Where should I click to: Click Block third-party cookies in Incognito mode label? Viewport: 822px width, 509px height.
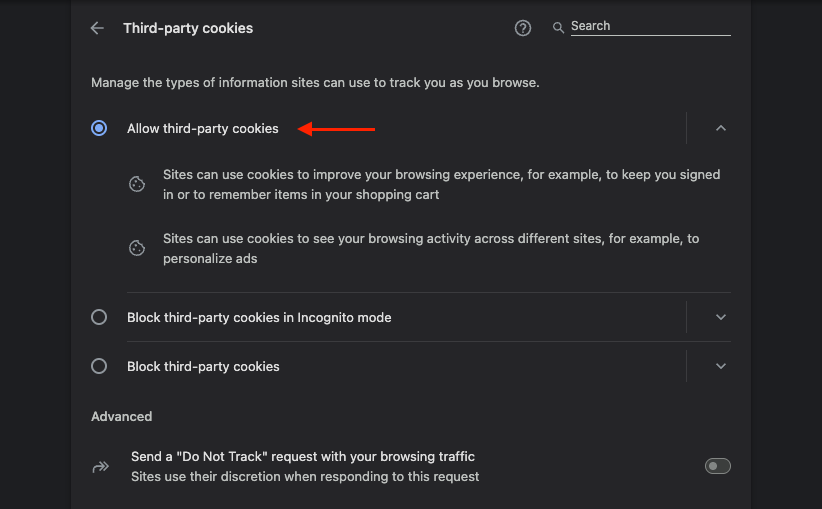259,318
